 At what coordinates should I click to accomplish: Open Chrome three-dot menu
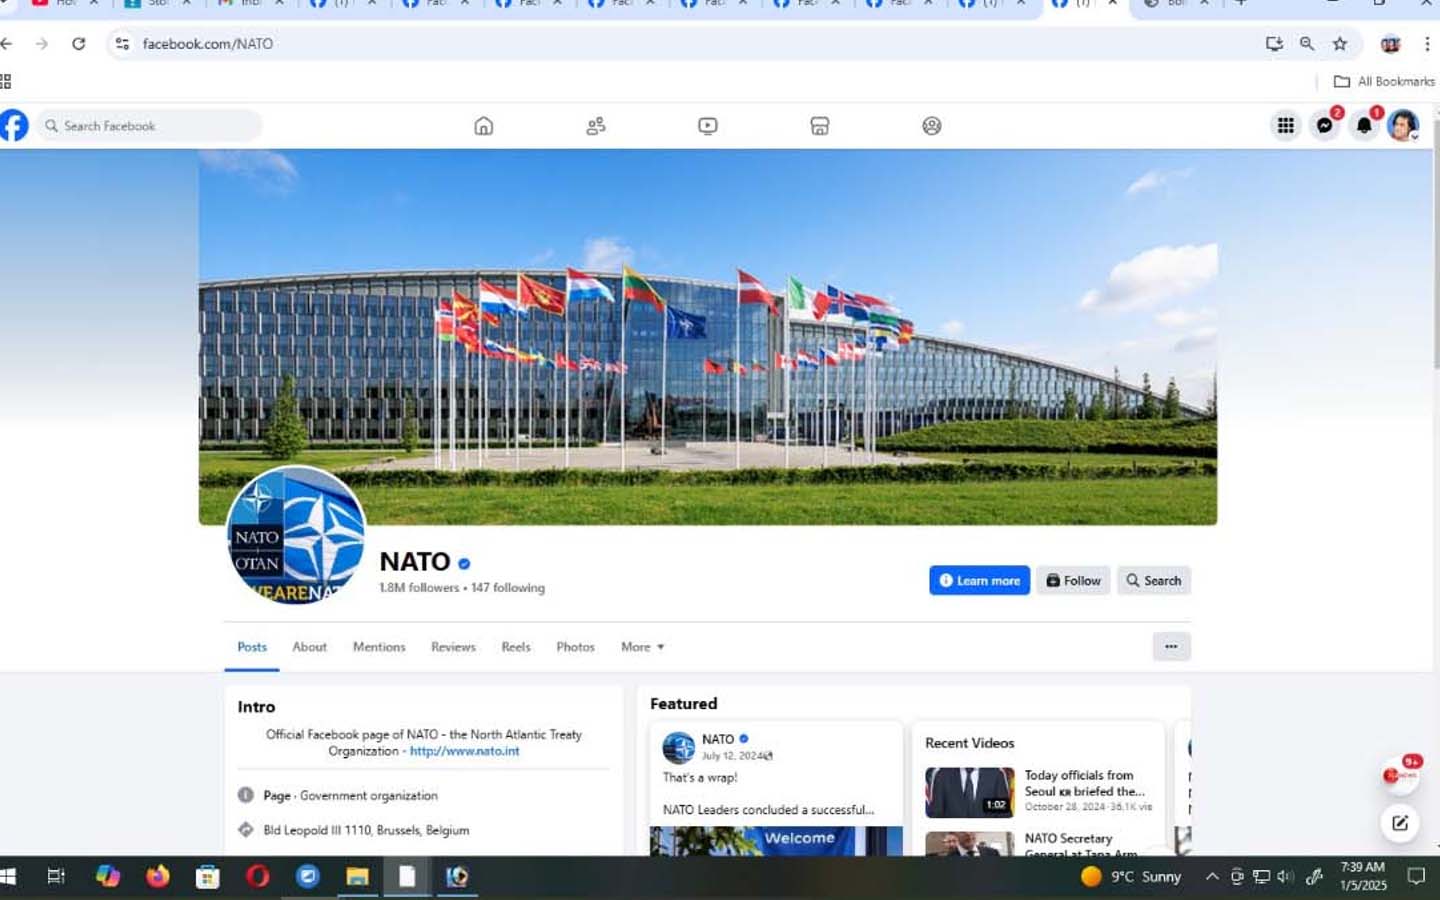[x=1427, y=43]
